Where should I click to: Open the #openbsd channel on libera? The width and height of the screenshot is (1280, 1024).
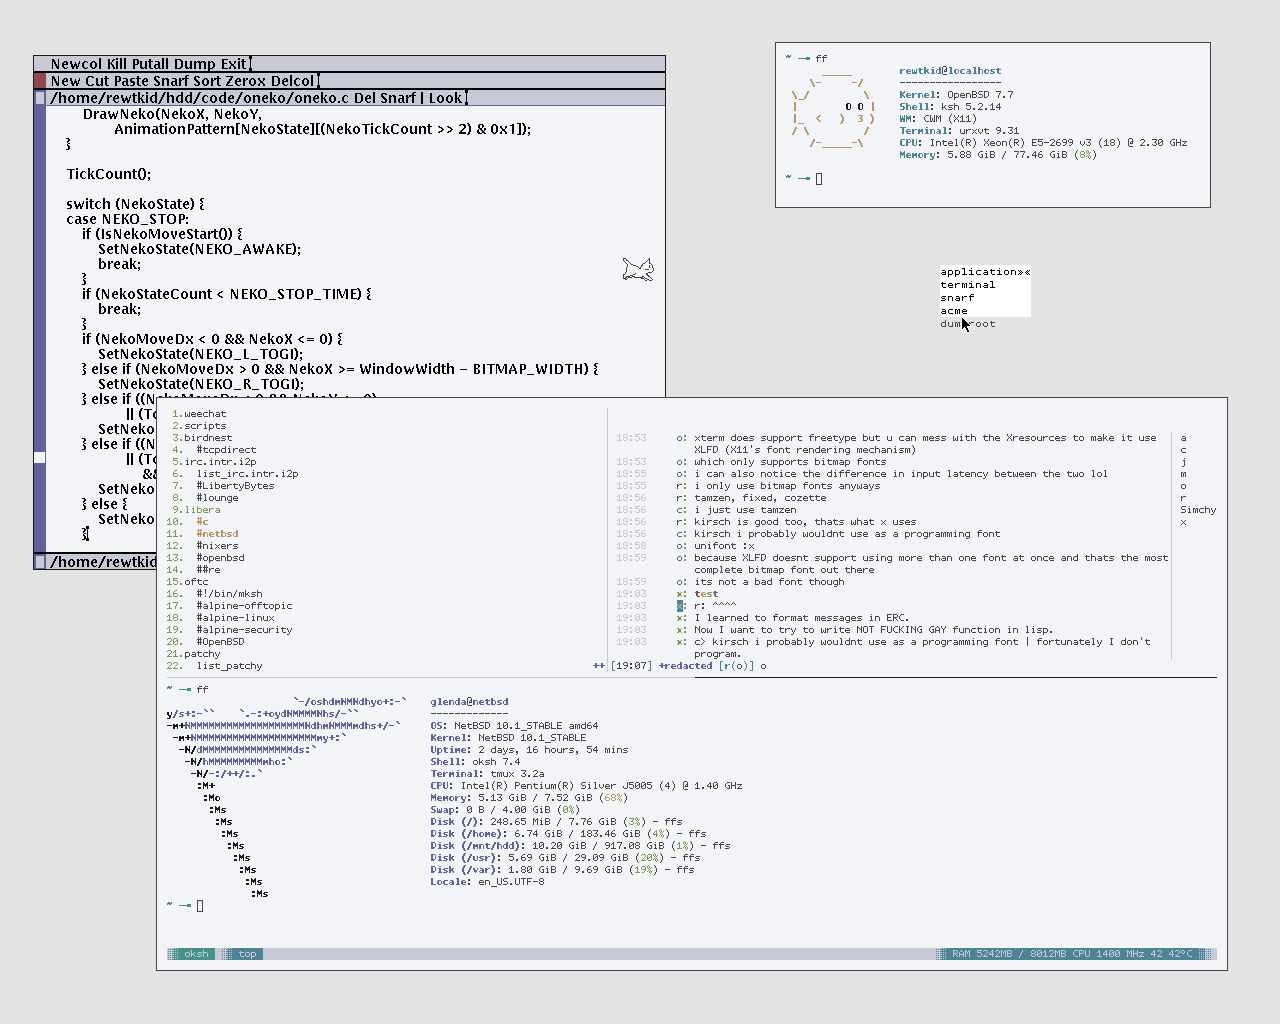(x=220, y=558)
